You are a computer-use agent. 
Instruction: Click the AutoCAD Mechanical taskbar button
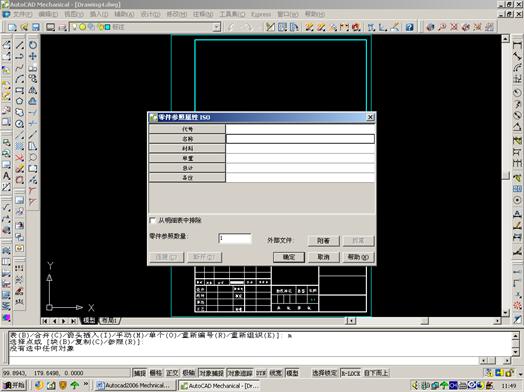tap(219, 385)
